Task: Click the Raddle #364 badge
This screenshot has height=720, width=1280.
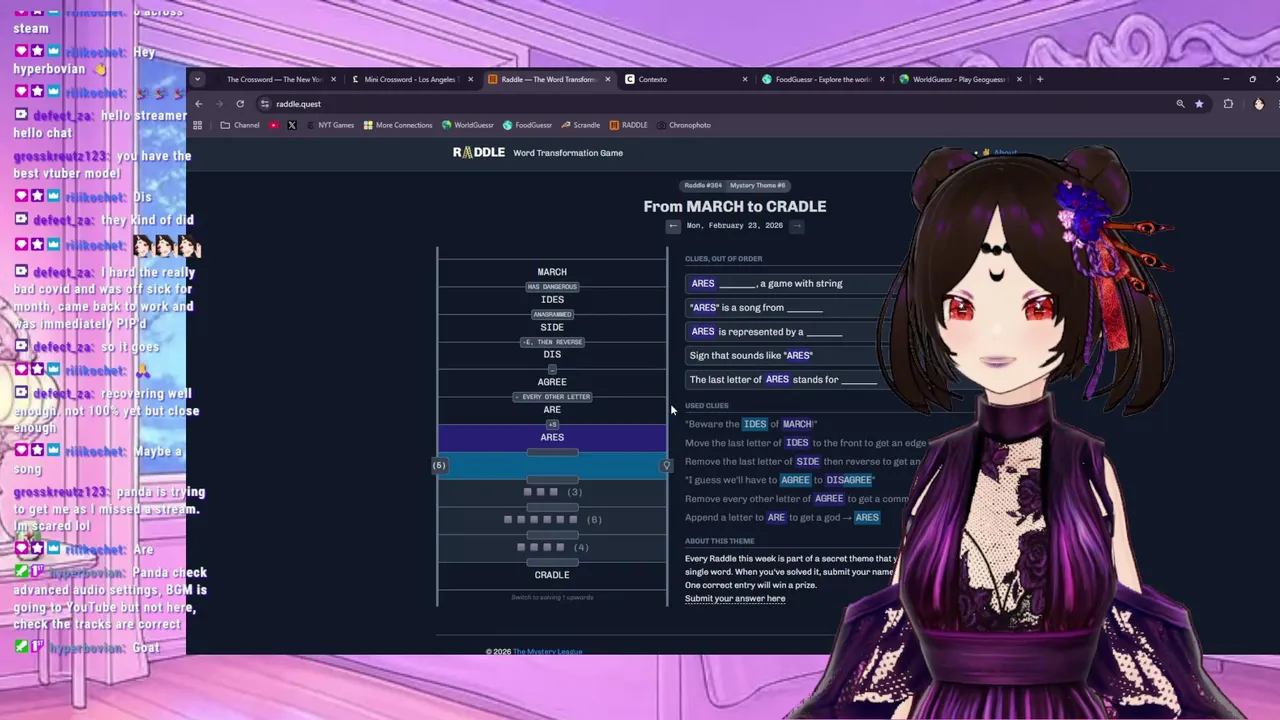Action: [702, 185]
